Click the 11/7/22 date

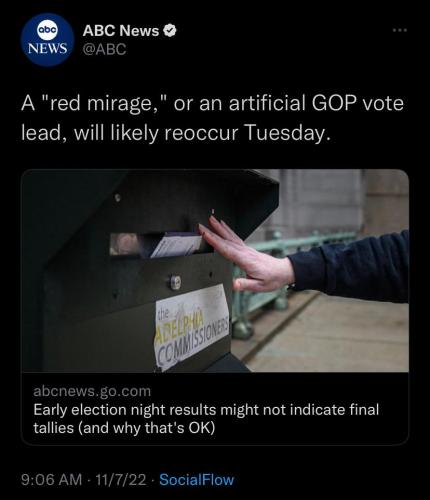click(121, 480)
